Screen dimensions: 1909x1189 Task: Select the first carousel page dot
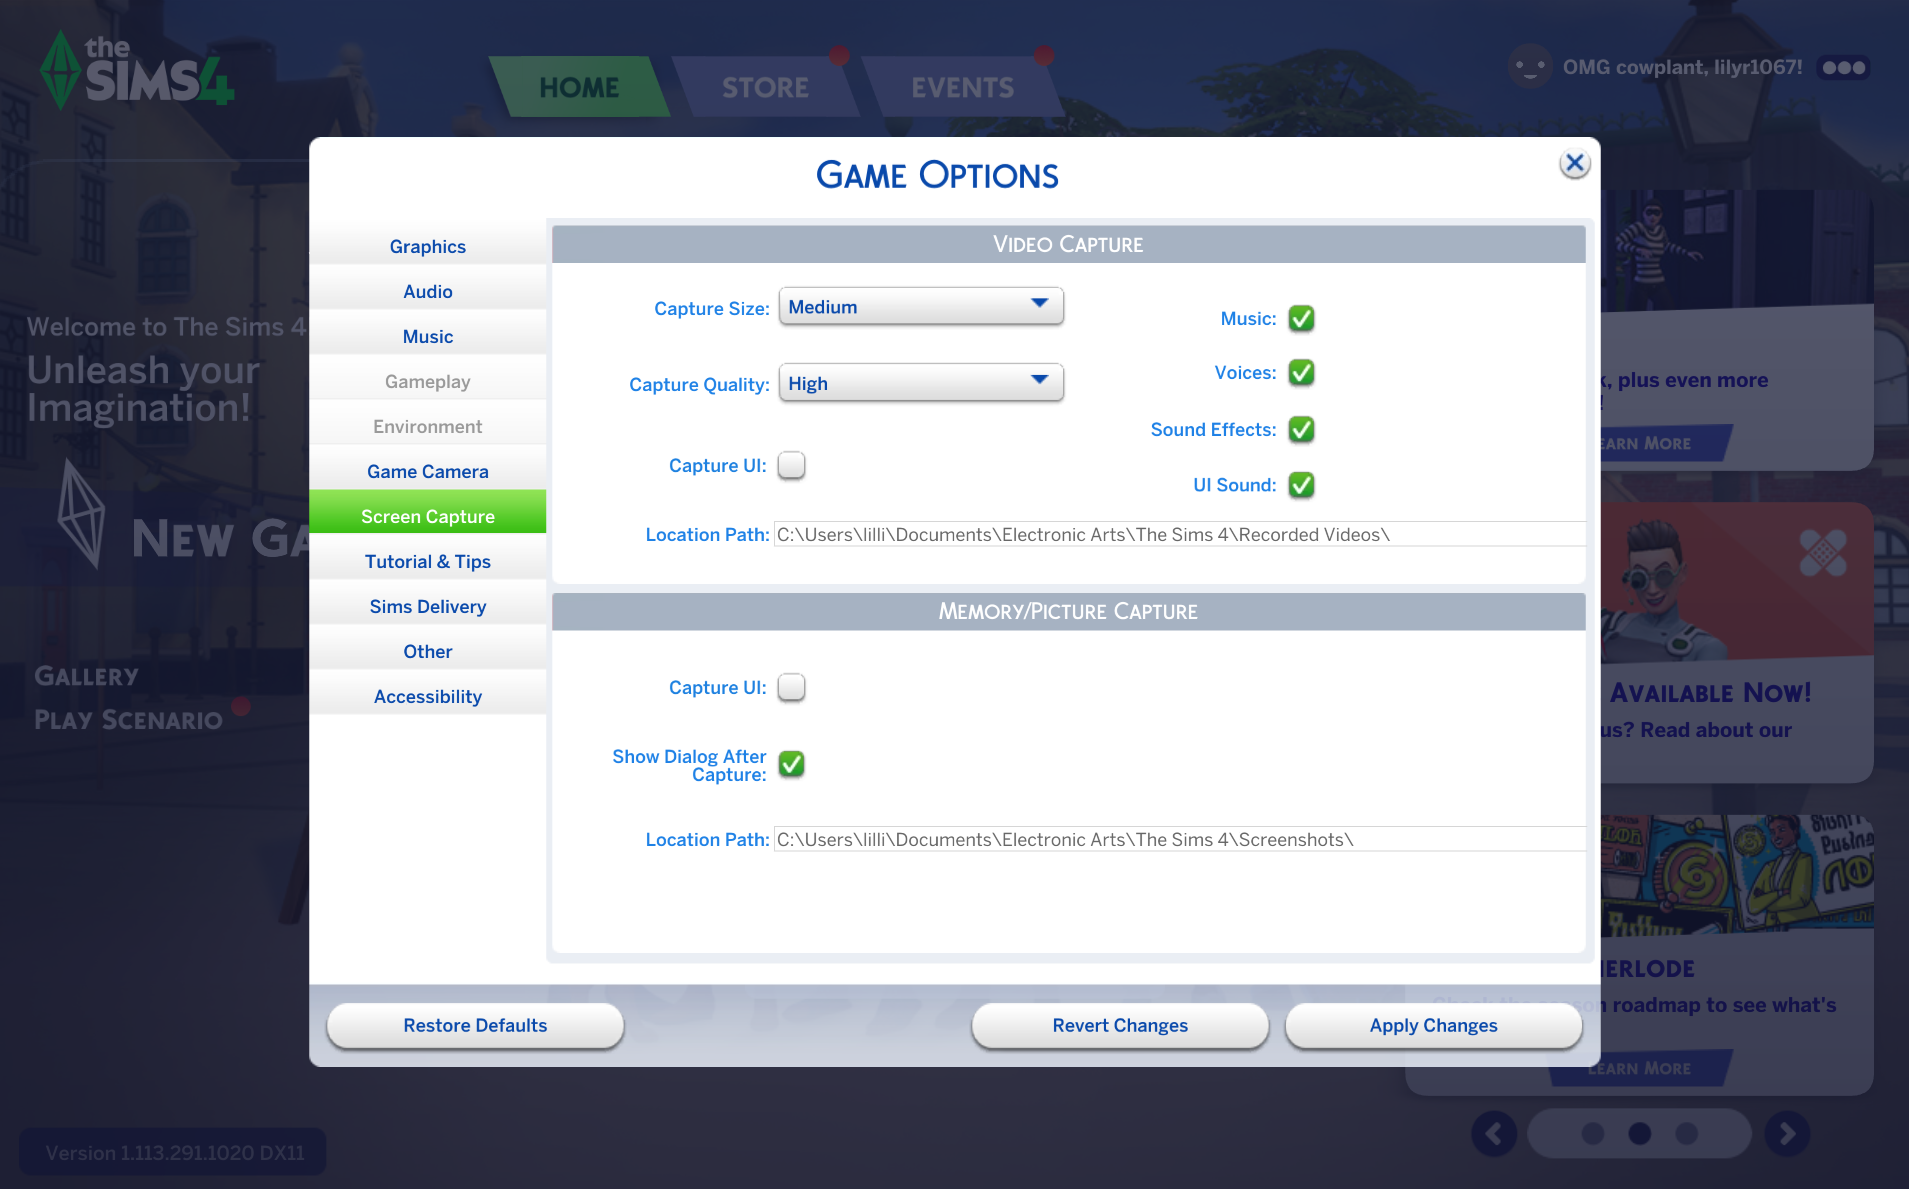point(1593,1133)
